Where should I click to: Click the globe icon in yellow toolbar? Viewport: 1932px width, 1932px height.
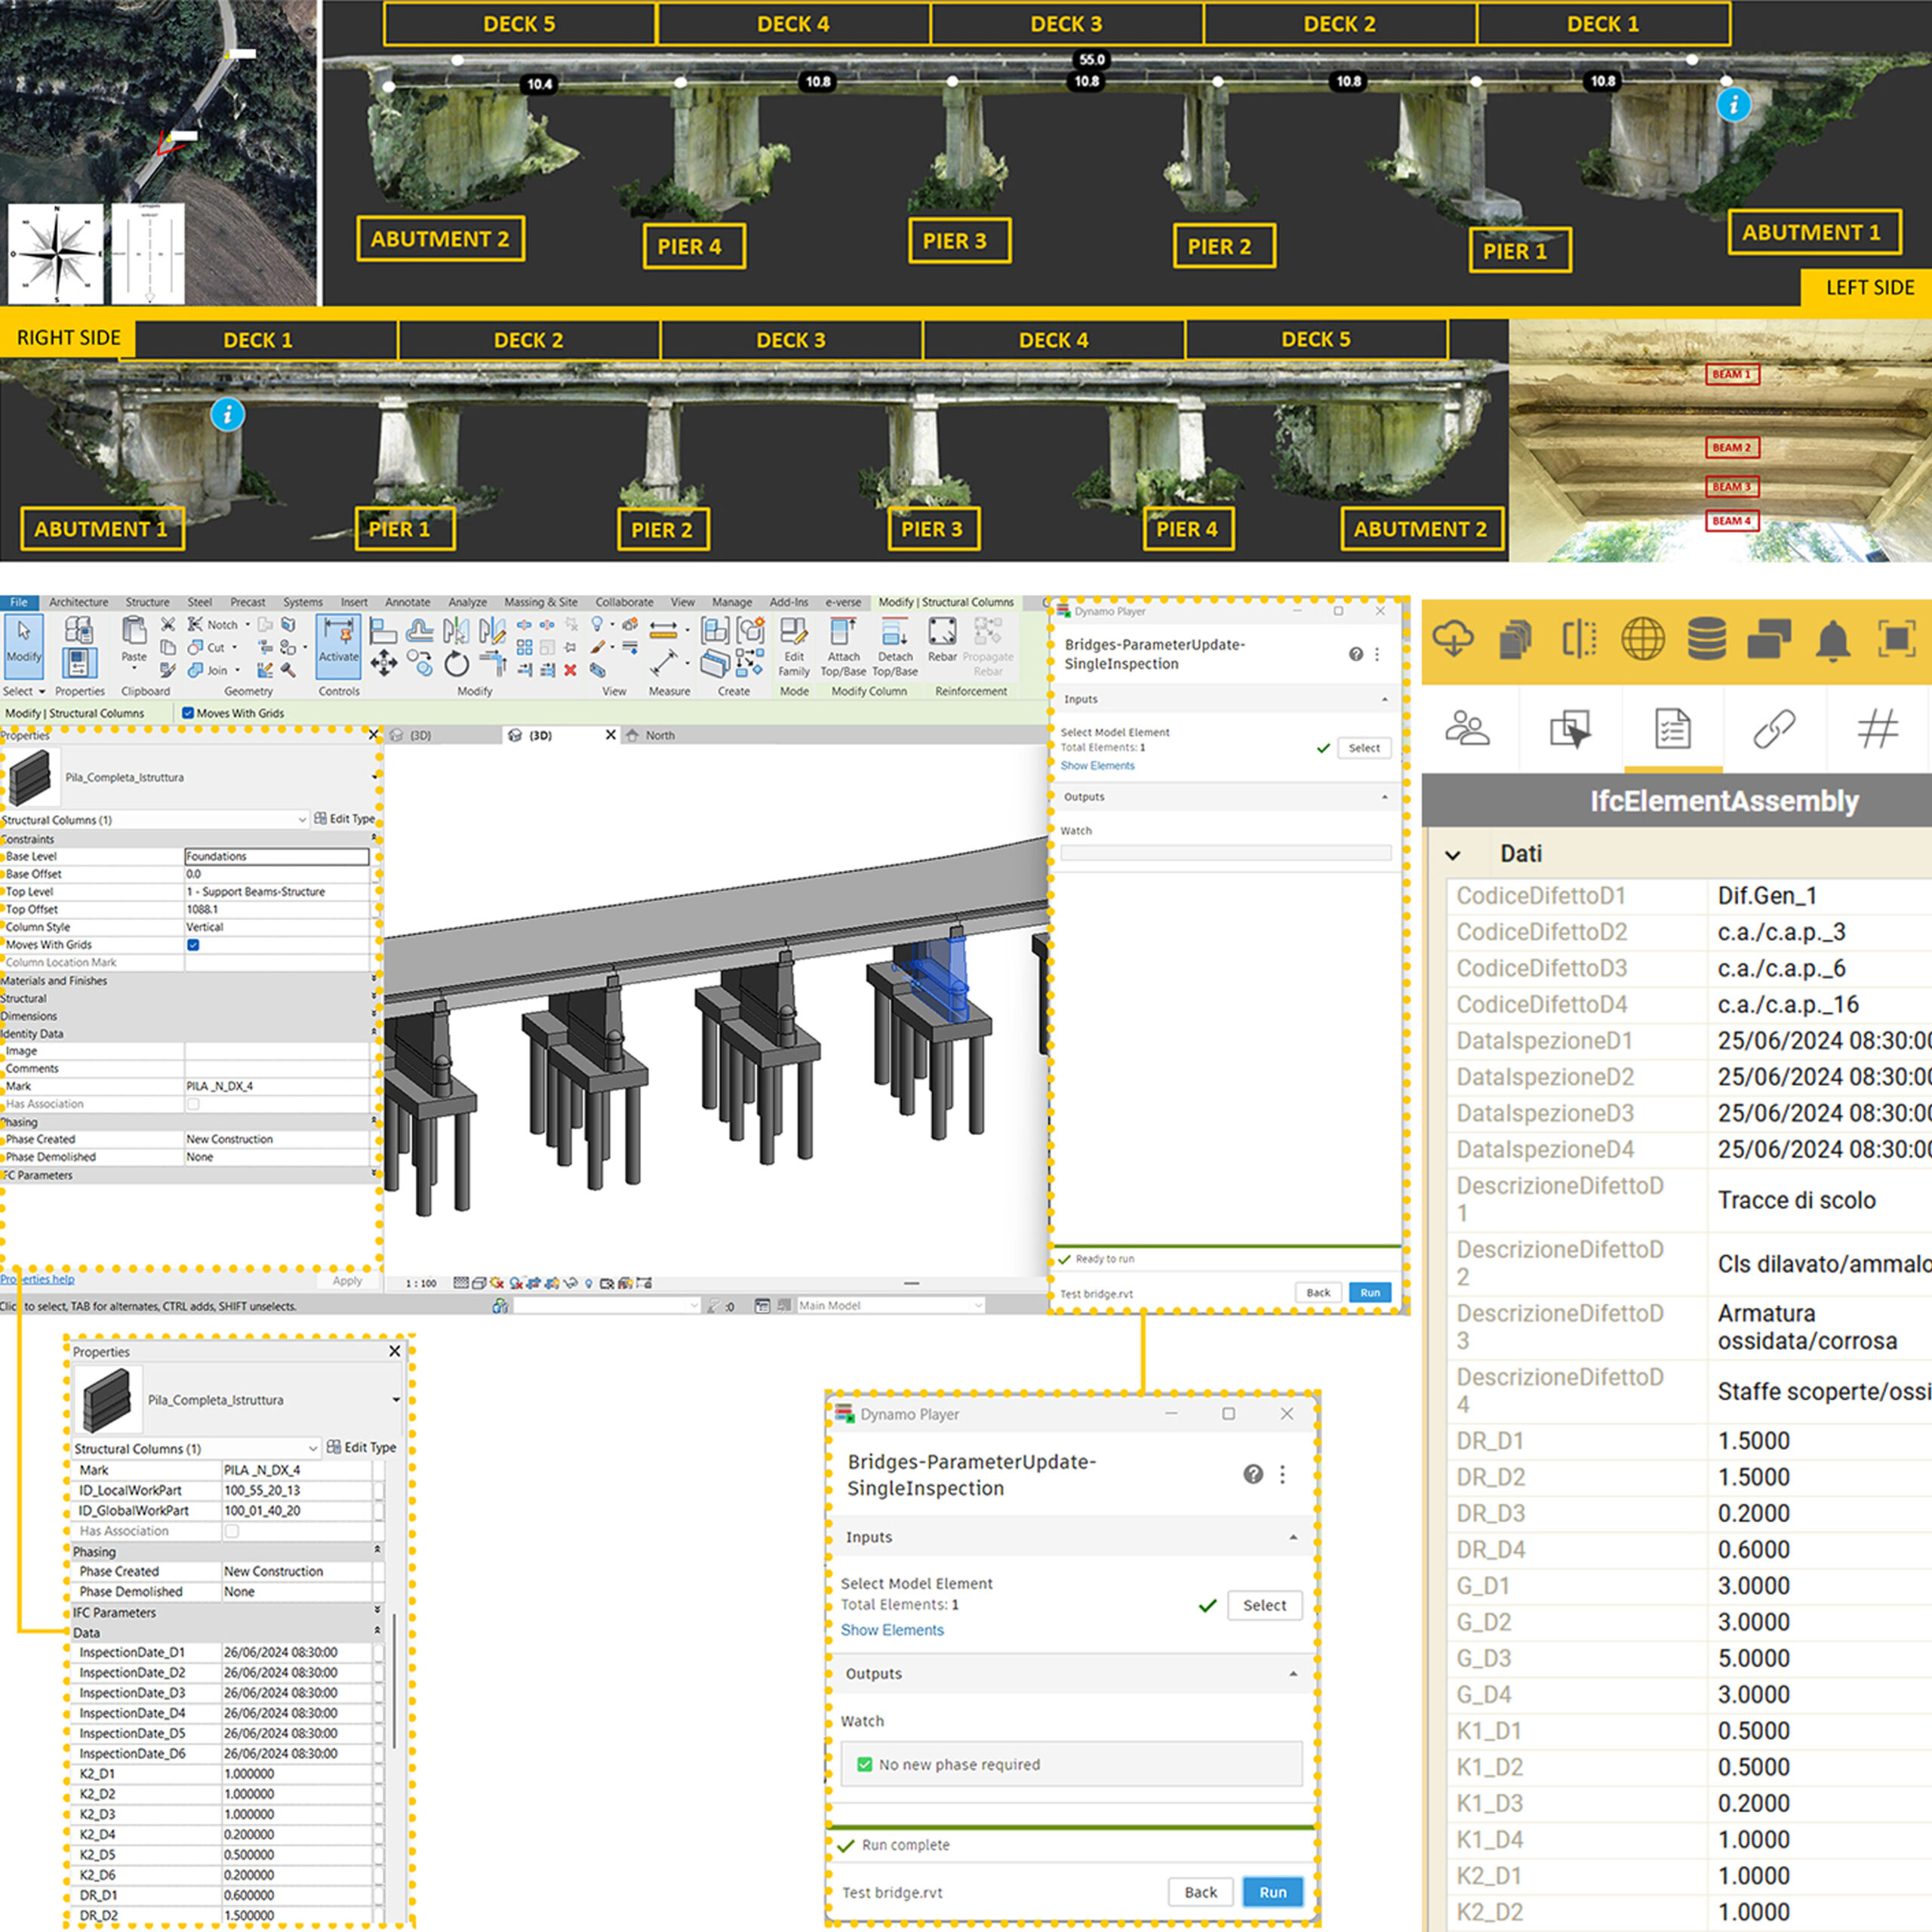(1642, 639)
